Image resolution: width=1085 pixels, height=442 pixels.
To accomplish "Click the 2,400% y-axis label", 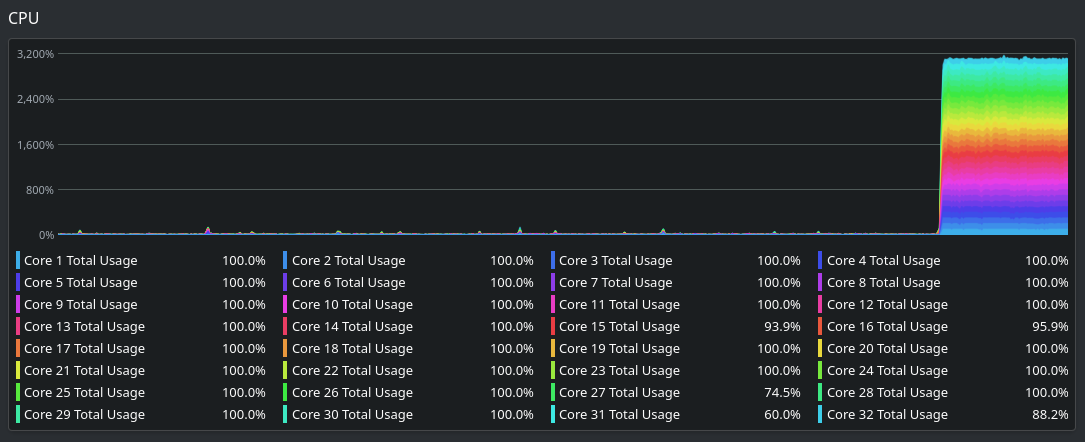I will [x=35, y=99].
